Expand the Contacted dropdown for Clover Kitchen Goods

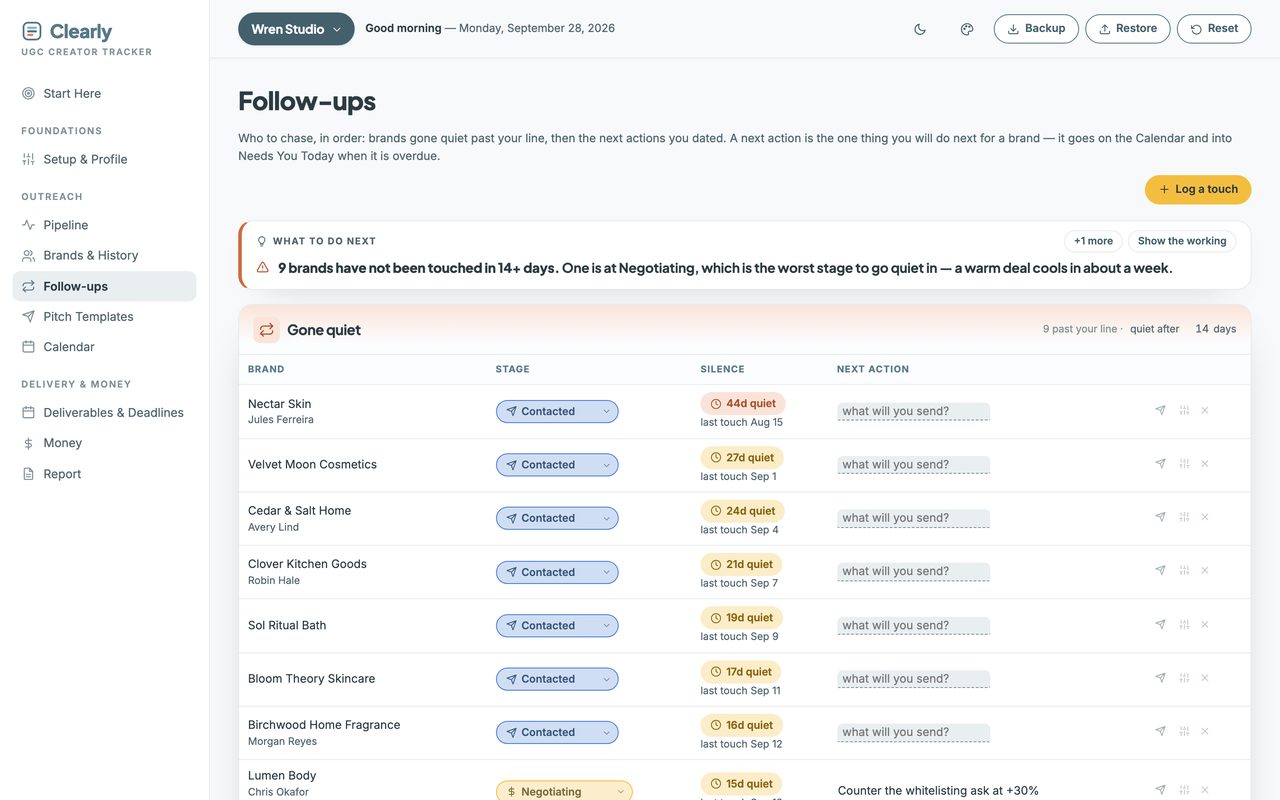coord(557,572)
